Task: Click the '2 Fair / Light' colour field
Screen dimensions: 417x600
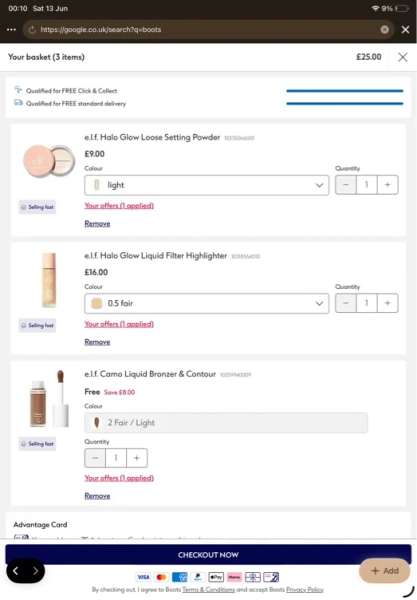Action: 226,423
